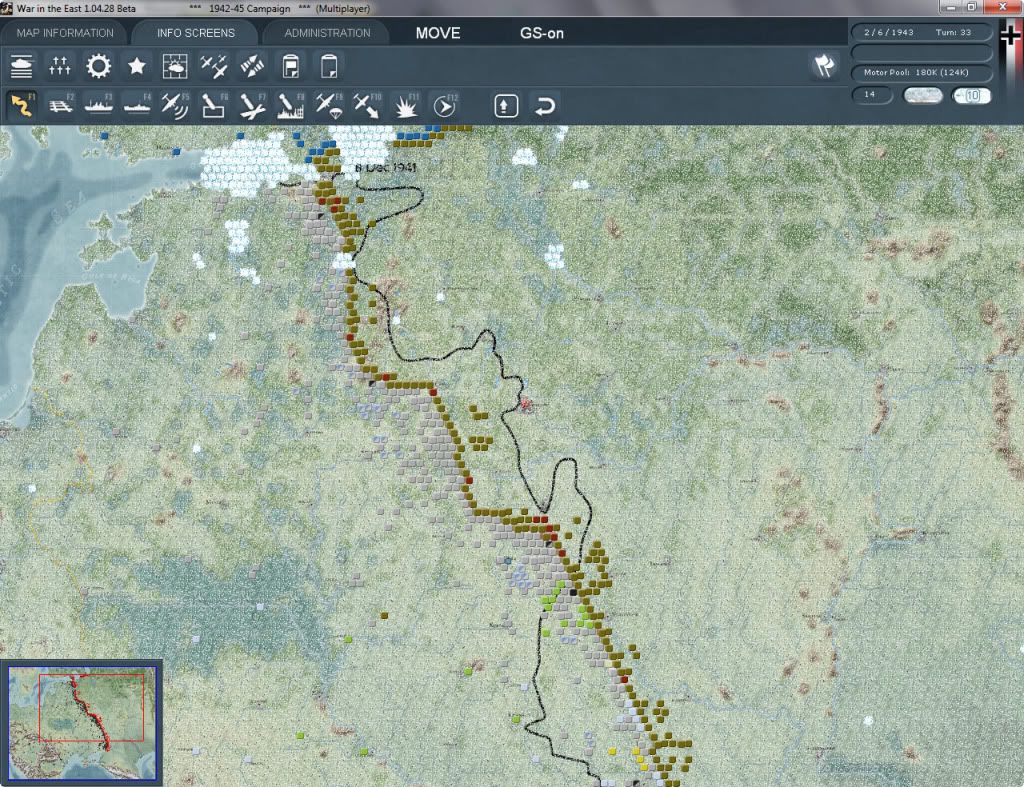This screenshot has height=787, width=1024.
Task: Click the date 2/6/1943 display
Action: coord(889,32)
